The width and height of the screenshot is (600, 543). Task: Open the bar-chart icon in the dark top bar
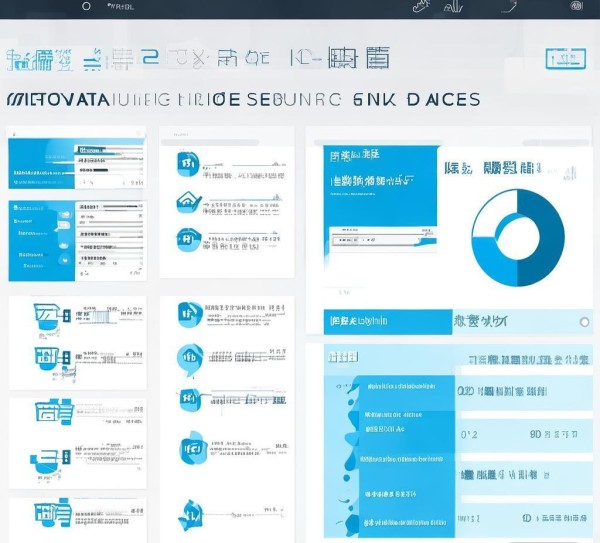click(453, 7)
